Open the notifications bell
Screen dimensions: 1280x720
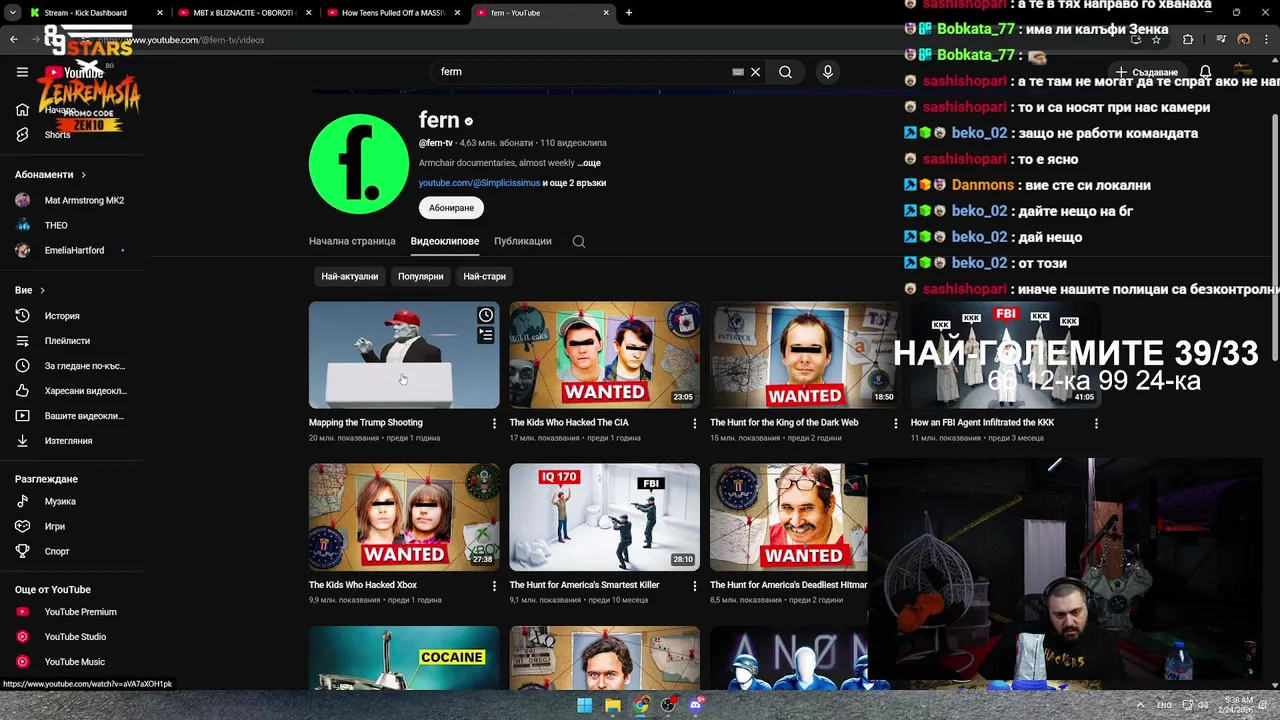coord(1206,72)
